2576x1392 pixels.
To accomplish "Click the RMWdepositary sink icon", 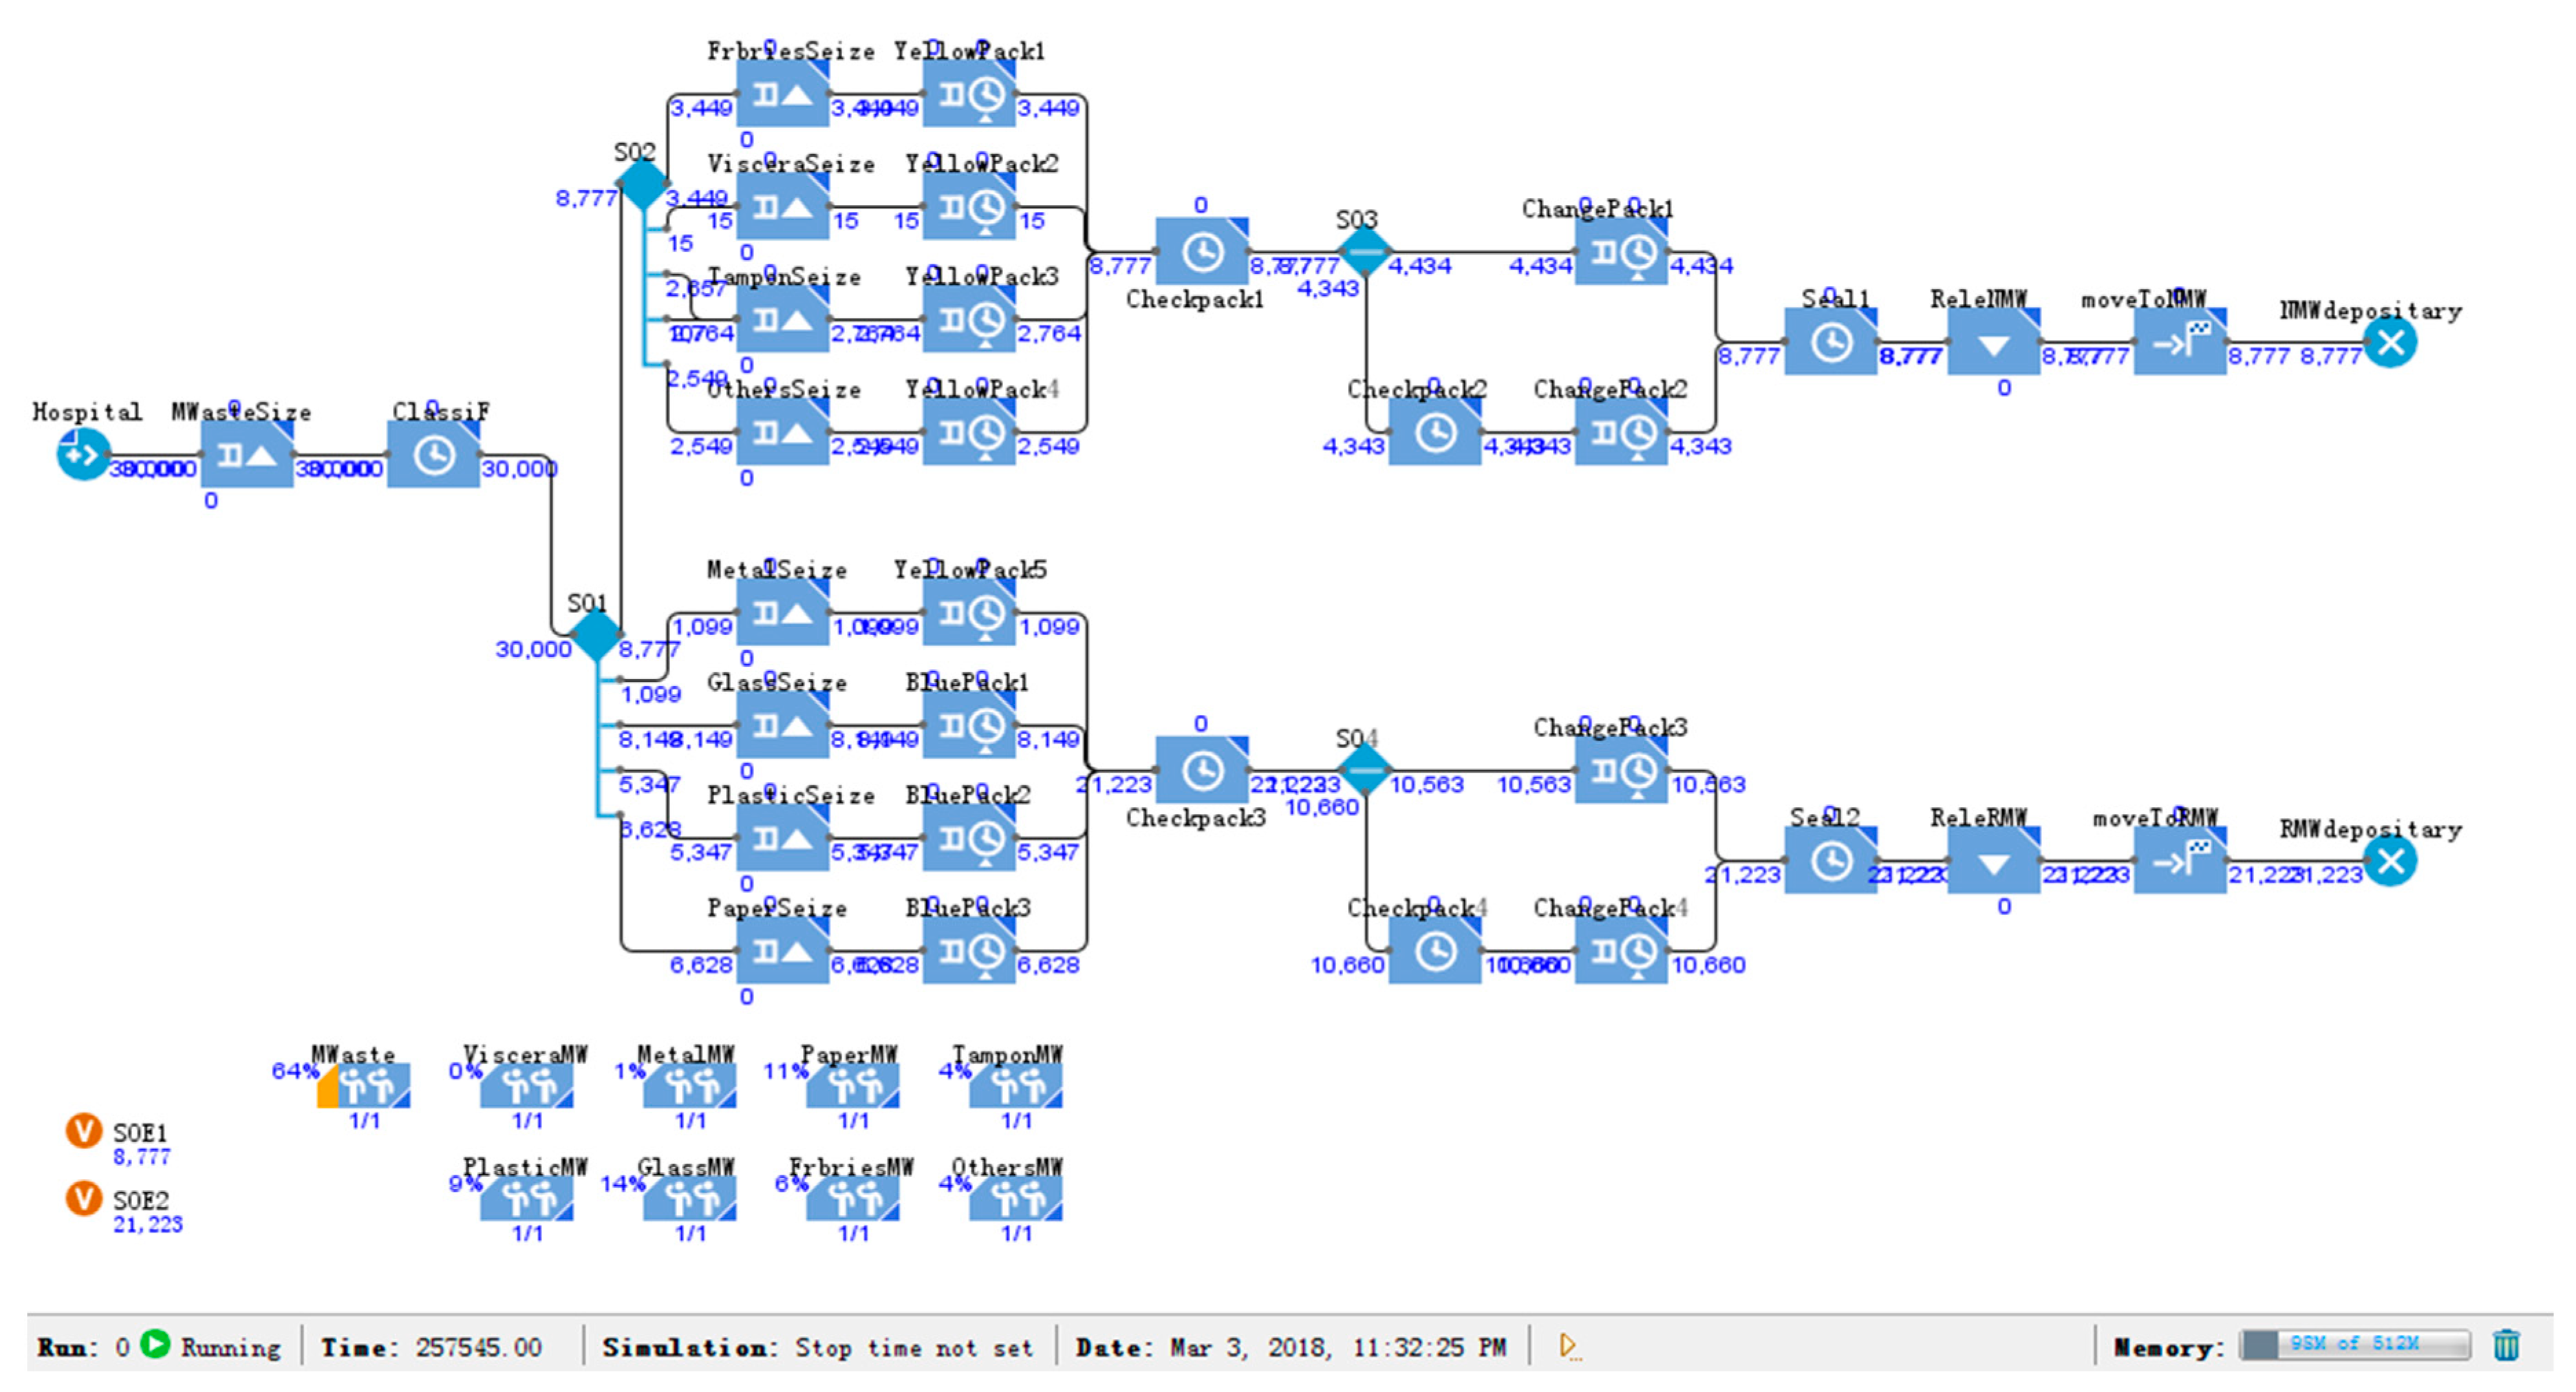I will 2390,861.
